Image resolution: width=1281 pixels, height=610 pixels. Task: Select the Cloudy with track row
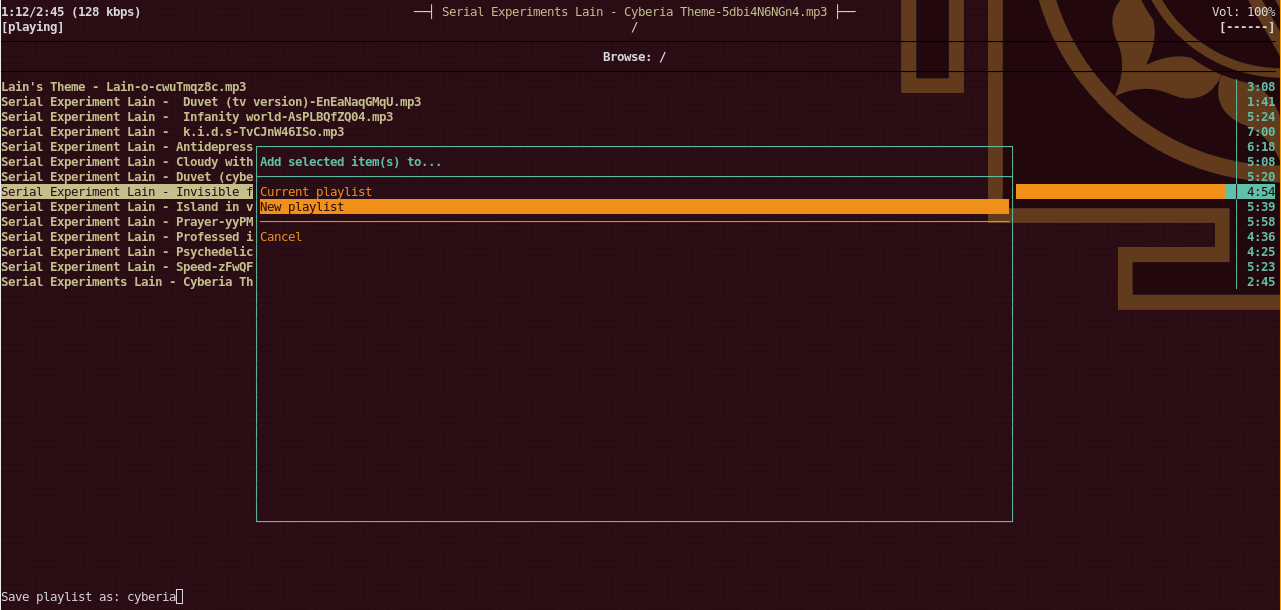click(x=128, y=162)
